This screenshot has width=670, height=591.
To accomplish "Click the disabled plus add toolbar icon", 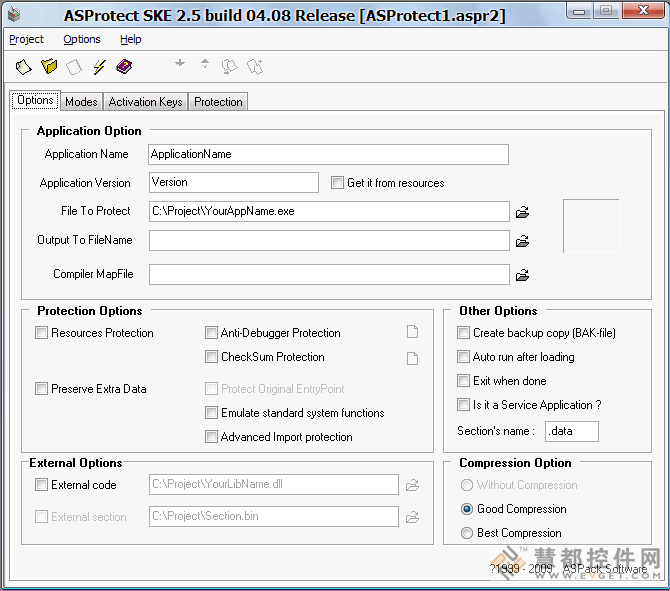I will click(180, 63).
